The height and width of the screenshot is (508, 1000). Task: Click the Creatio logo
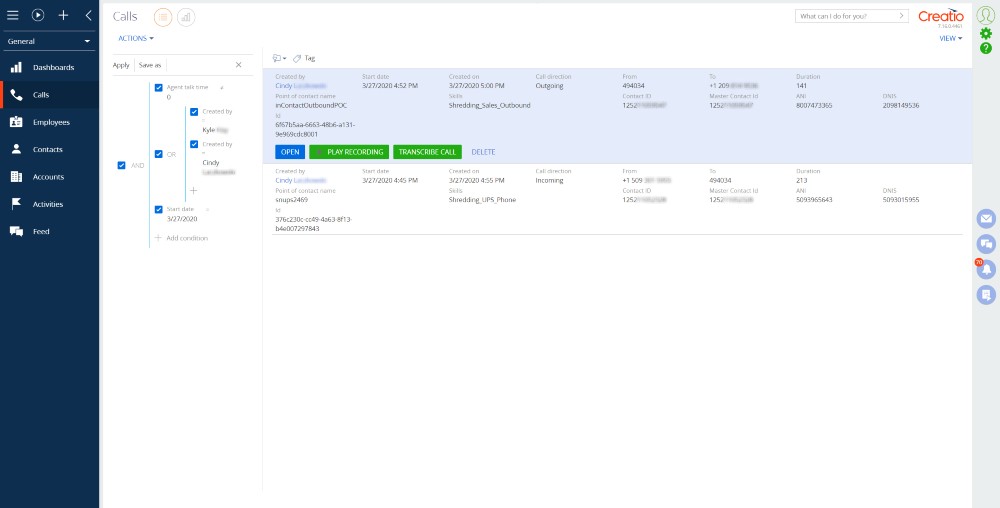click(941, 17)
